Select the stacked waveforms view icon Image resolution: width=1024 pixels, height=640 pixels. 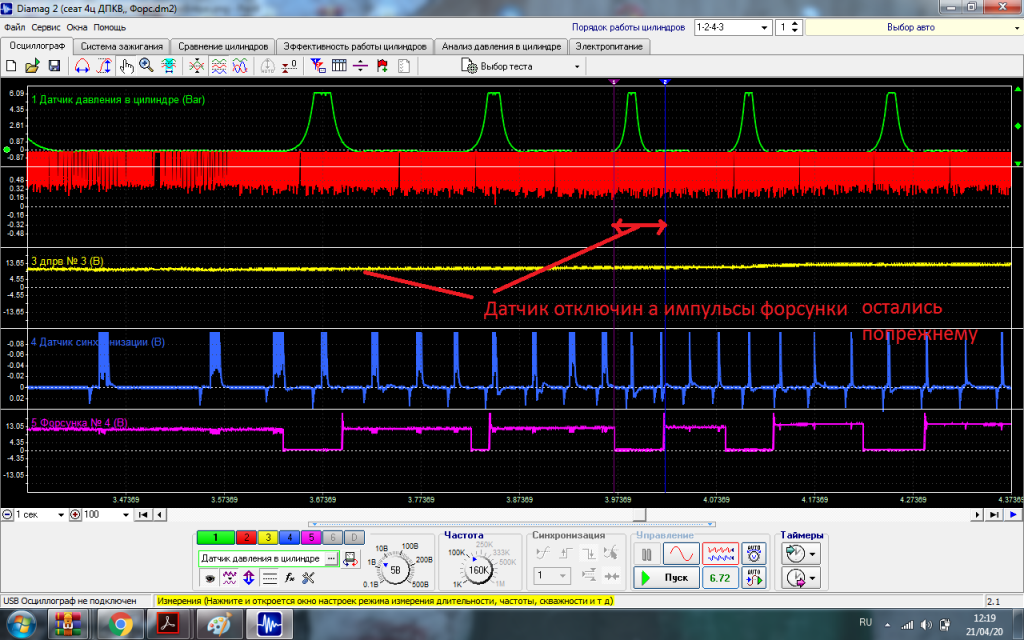pos(219,66)
